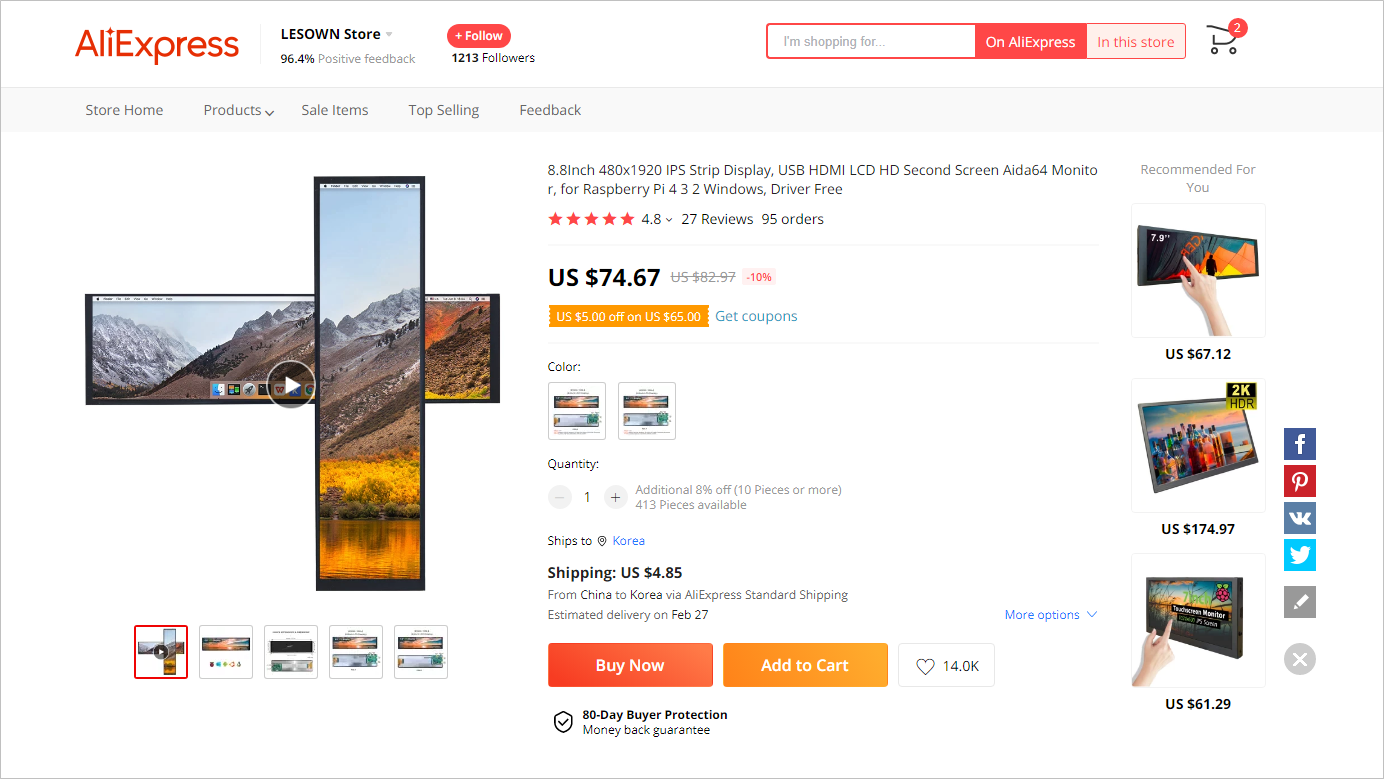This screenshot has width=1384, height=779.
Task: Add item to wishlist with heart icon
Action: click(946, 666)
